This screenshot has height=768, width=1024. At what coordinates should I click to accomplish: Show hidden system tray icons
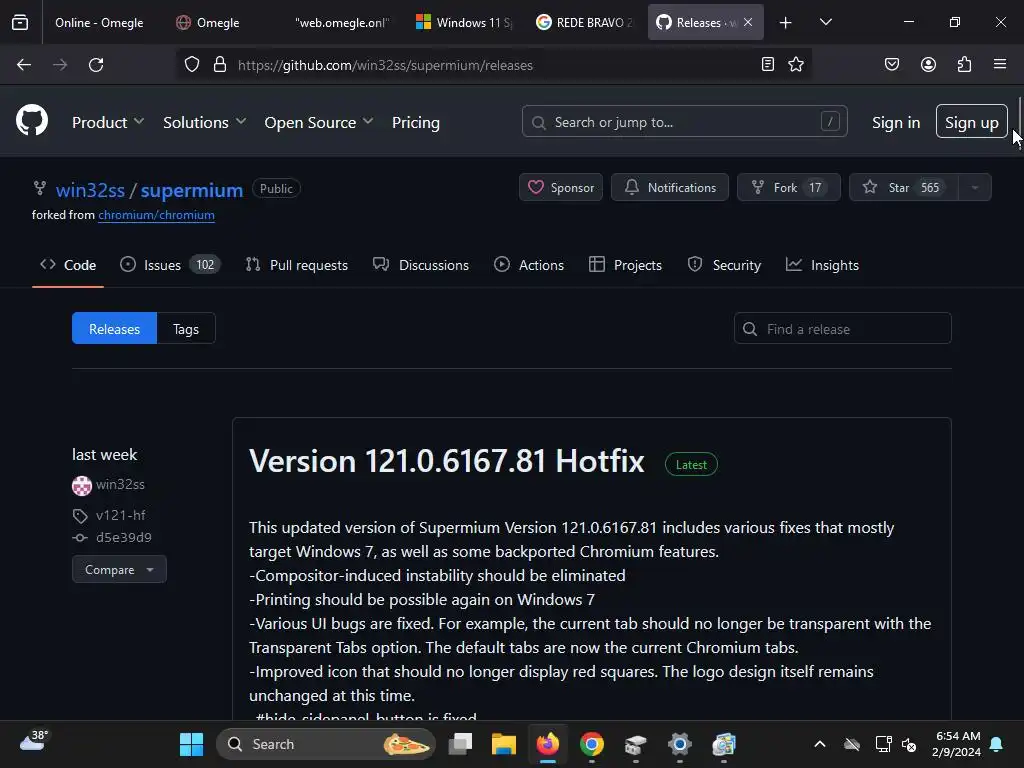pos(820,744)
